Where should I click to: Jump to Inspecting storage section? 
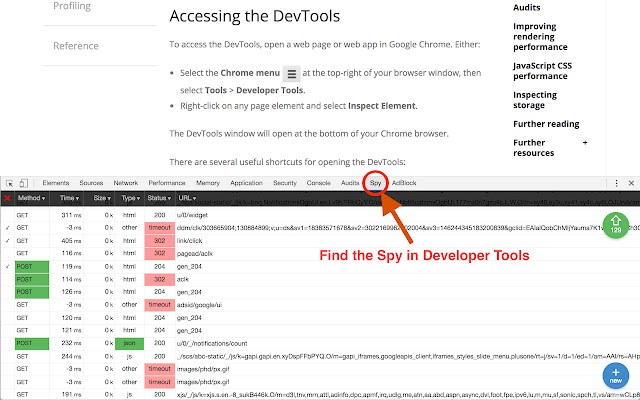pyautogui.click(x=535, y=100)
